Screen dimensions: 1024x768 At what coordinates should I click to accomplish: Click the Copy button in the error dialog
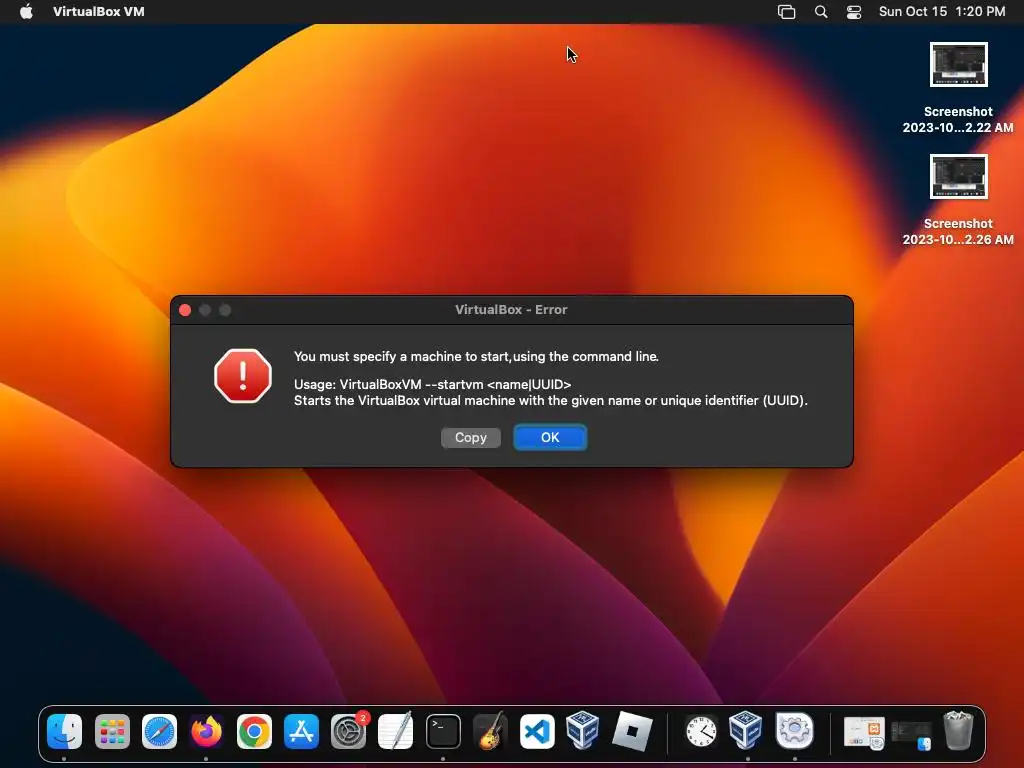[471, 438]
